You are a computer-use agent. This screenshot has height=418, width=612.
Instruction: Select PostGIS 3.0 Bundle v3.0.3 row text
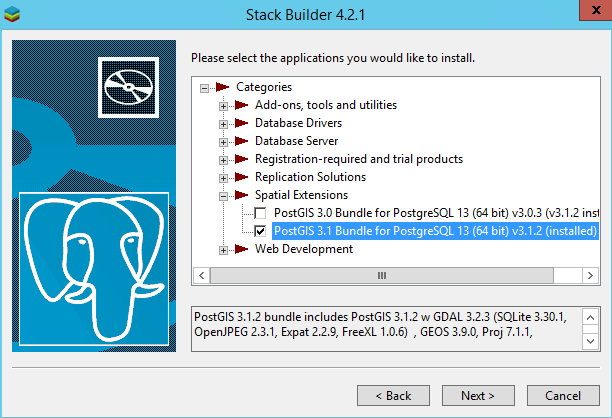coord(436,213)
